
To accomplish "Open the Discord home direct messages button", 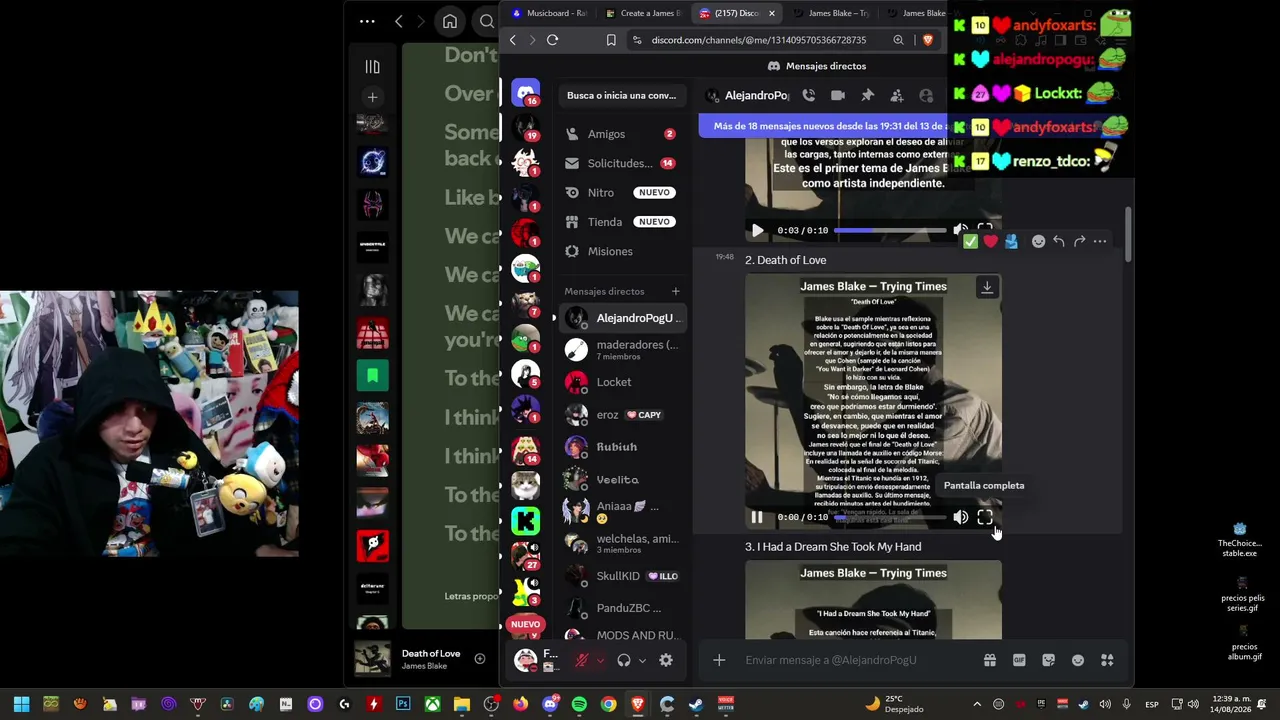I will 525,92.
